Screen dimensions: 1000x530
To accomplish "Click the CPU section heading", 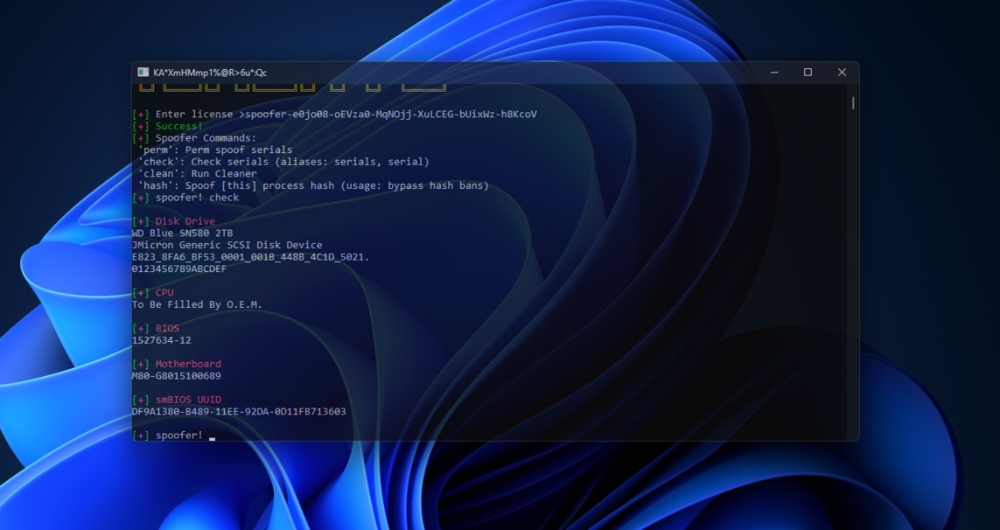I will click(x=164, y=293).
